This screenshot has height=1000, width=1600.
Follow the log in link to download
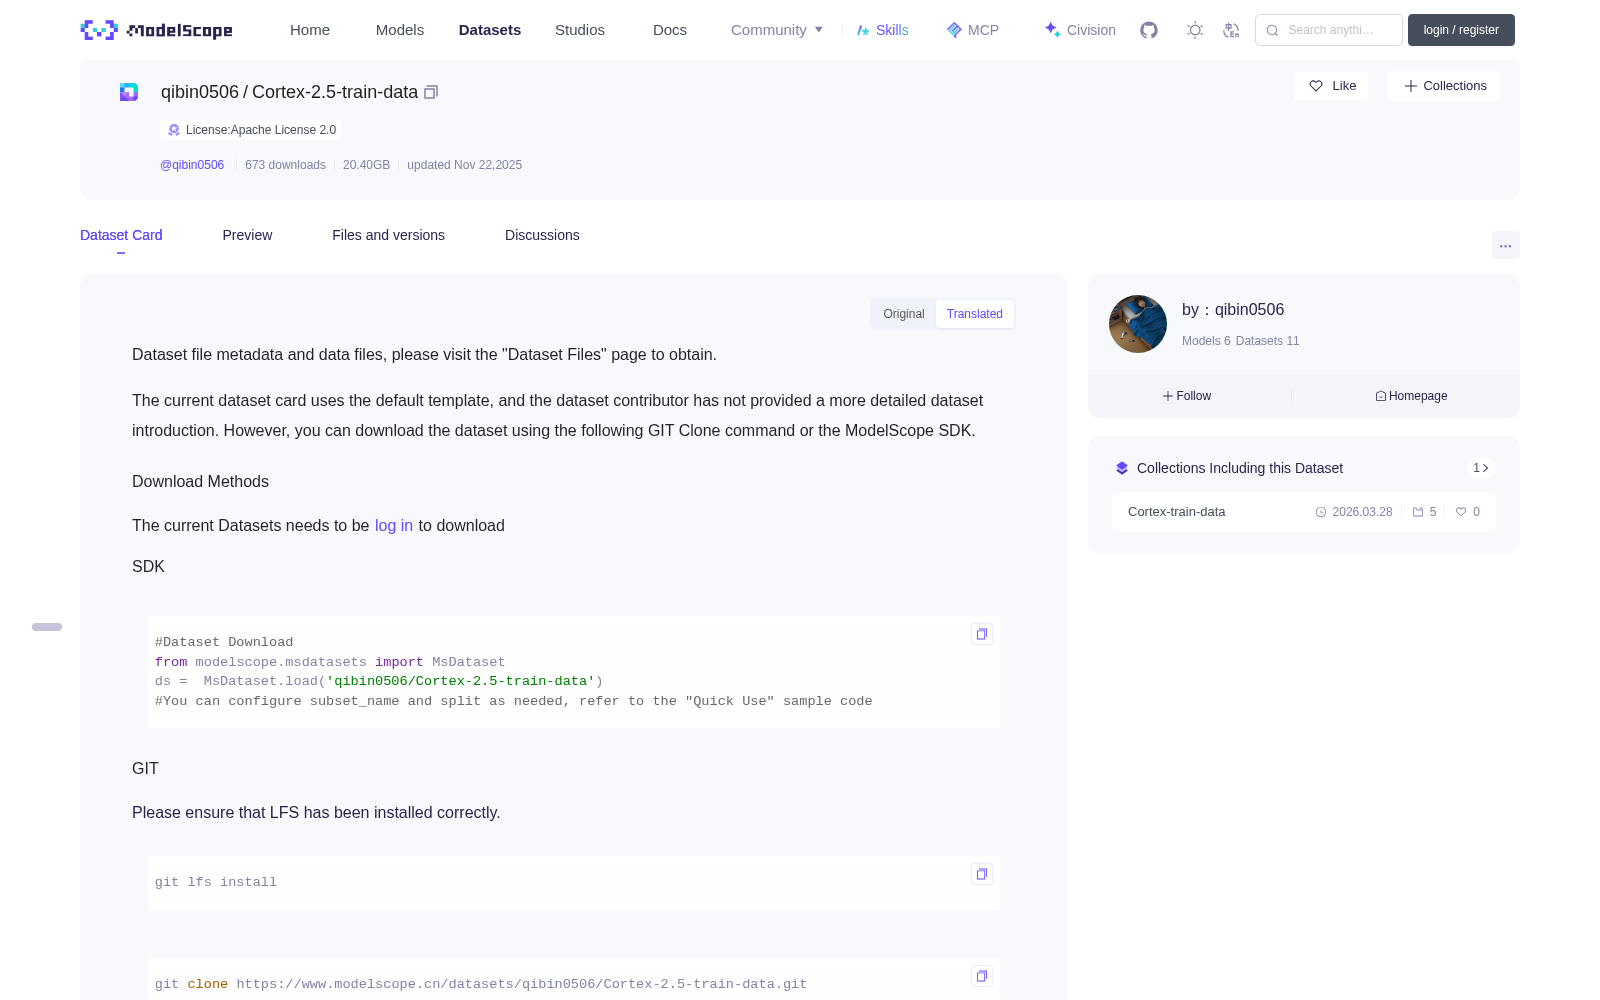394,526
